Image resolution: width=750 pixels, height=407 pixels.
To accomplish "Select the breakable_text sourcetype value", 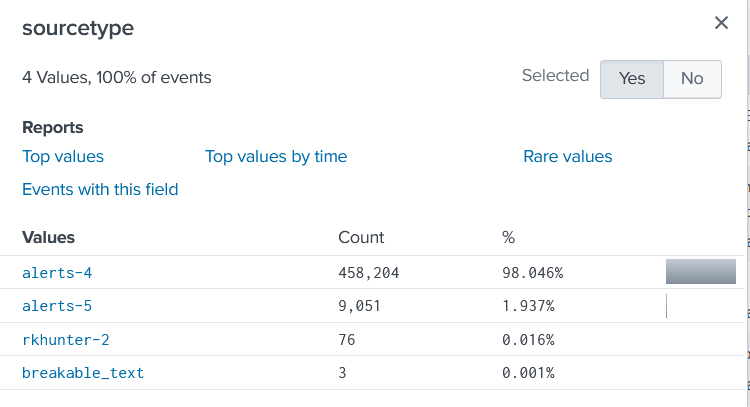I will 83,373.
